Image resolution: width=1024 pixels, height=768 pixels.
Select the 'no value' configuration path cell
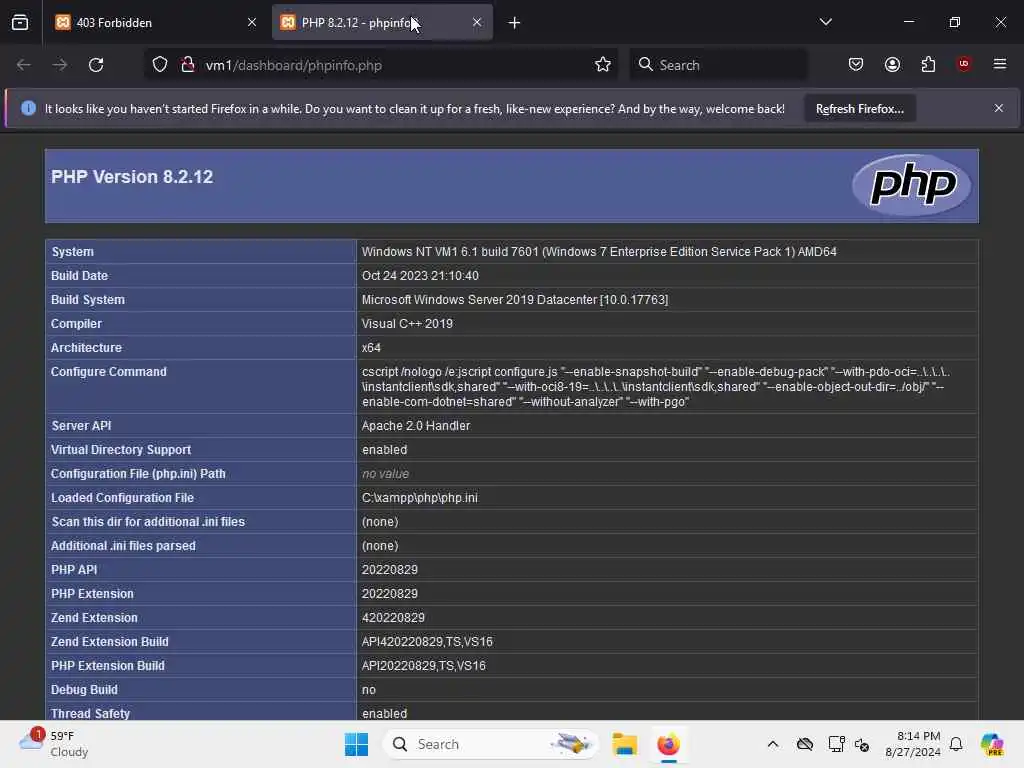[385, 473]
